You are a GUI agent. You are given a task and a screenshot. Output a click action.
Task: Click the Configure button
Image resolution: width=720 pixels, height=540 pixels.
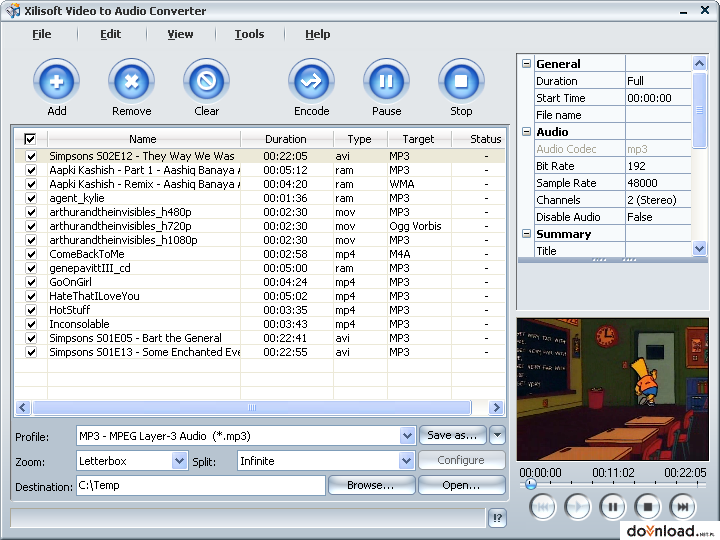point(461,460)
